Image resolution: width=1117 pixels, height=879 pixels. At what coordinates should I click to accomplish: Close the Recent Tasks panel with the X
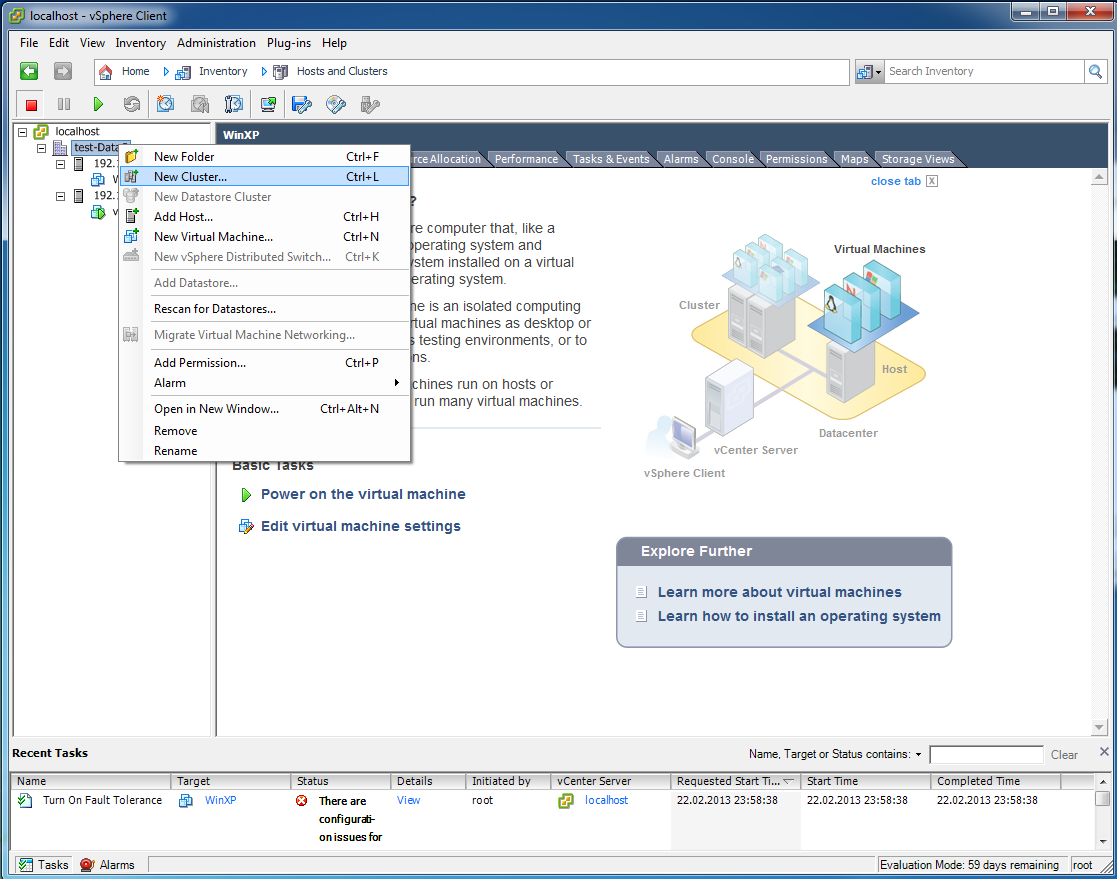tap(1104, 751)
